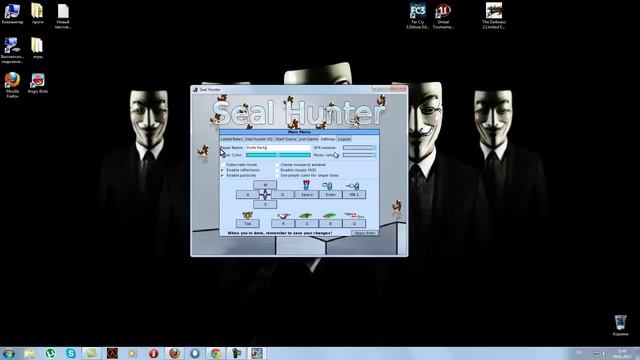
Task: Click the weapon icon above Enter key
Action: pyautogui.click(x=327, y=186)
